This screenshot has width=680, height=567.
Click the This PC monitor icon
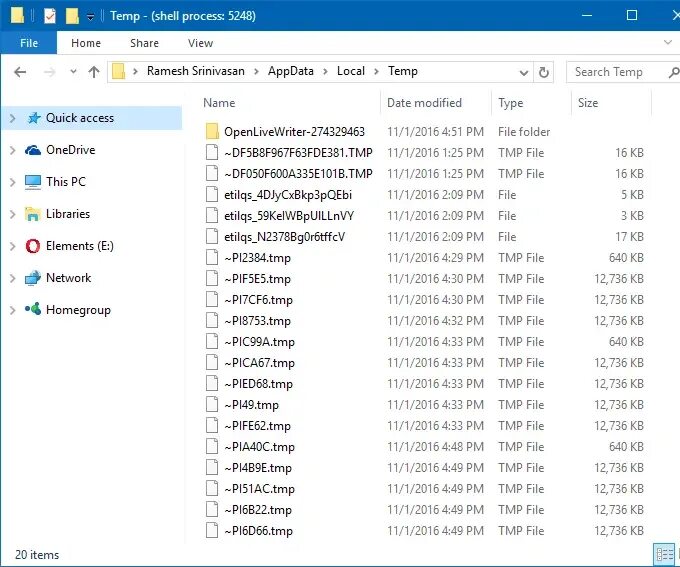pyautogui.click(x=33, y=182)
